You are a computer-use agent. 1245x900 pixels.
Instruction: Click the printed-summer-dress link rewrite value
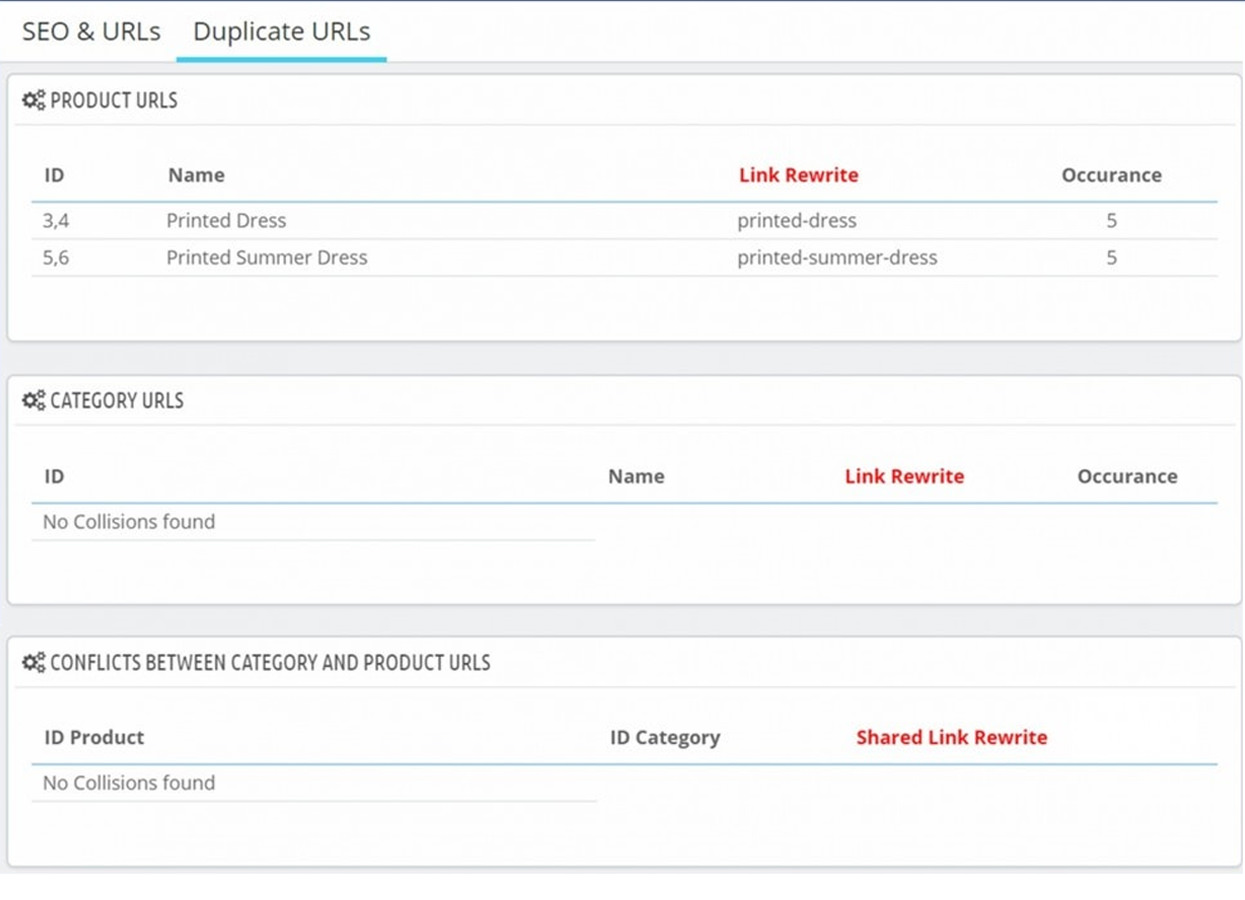click(x=837, y=258)
